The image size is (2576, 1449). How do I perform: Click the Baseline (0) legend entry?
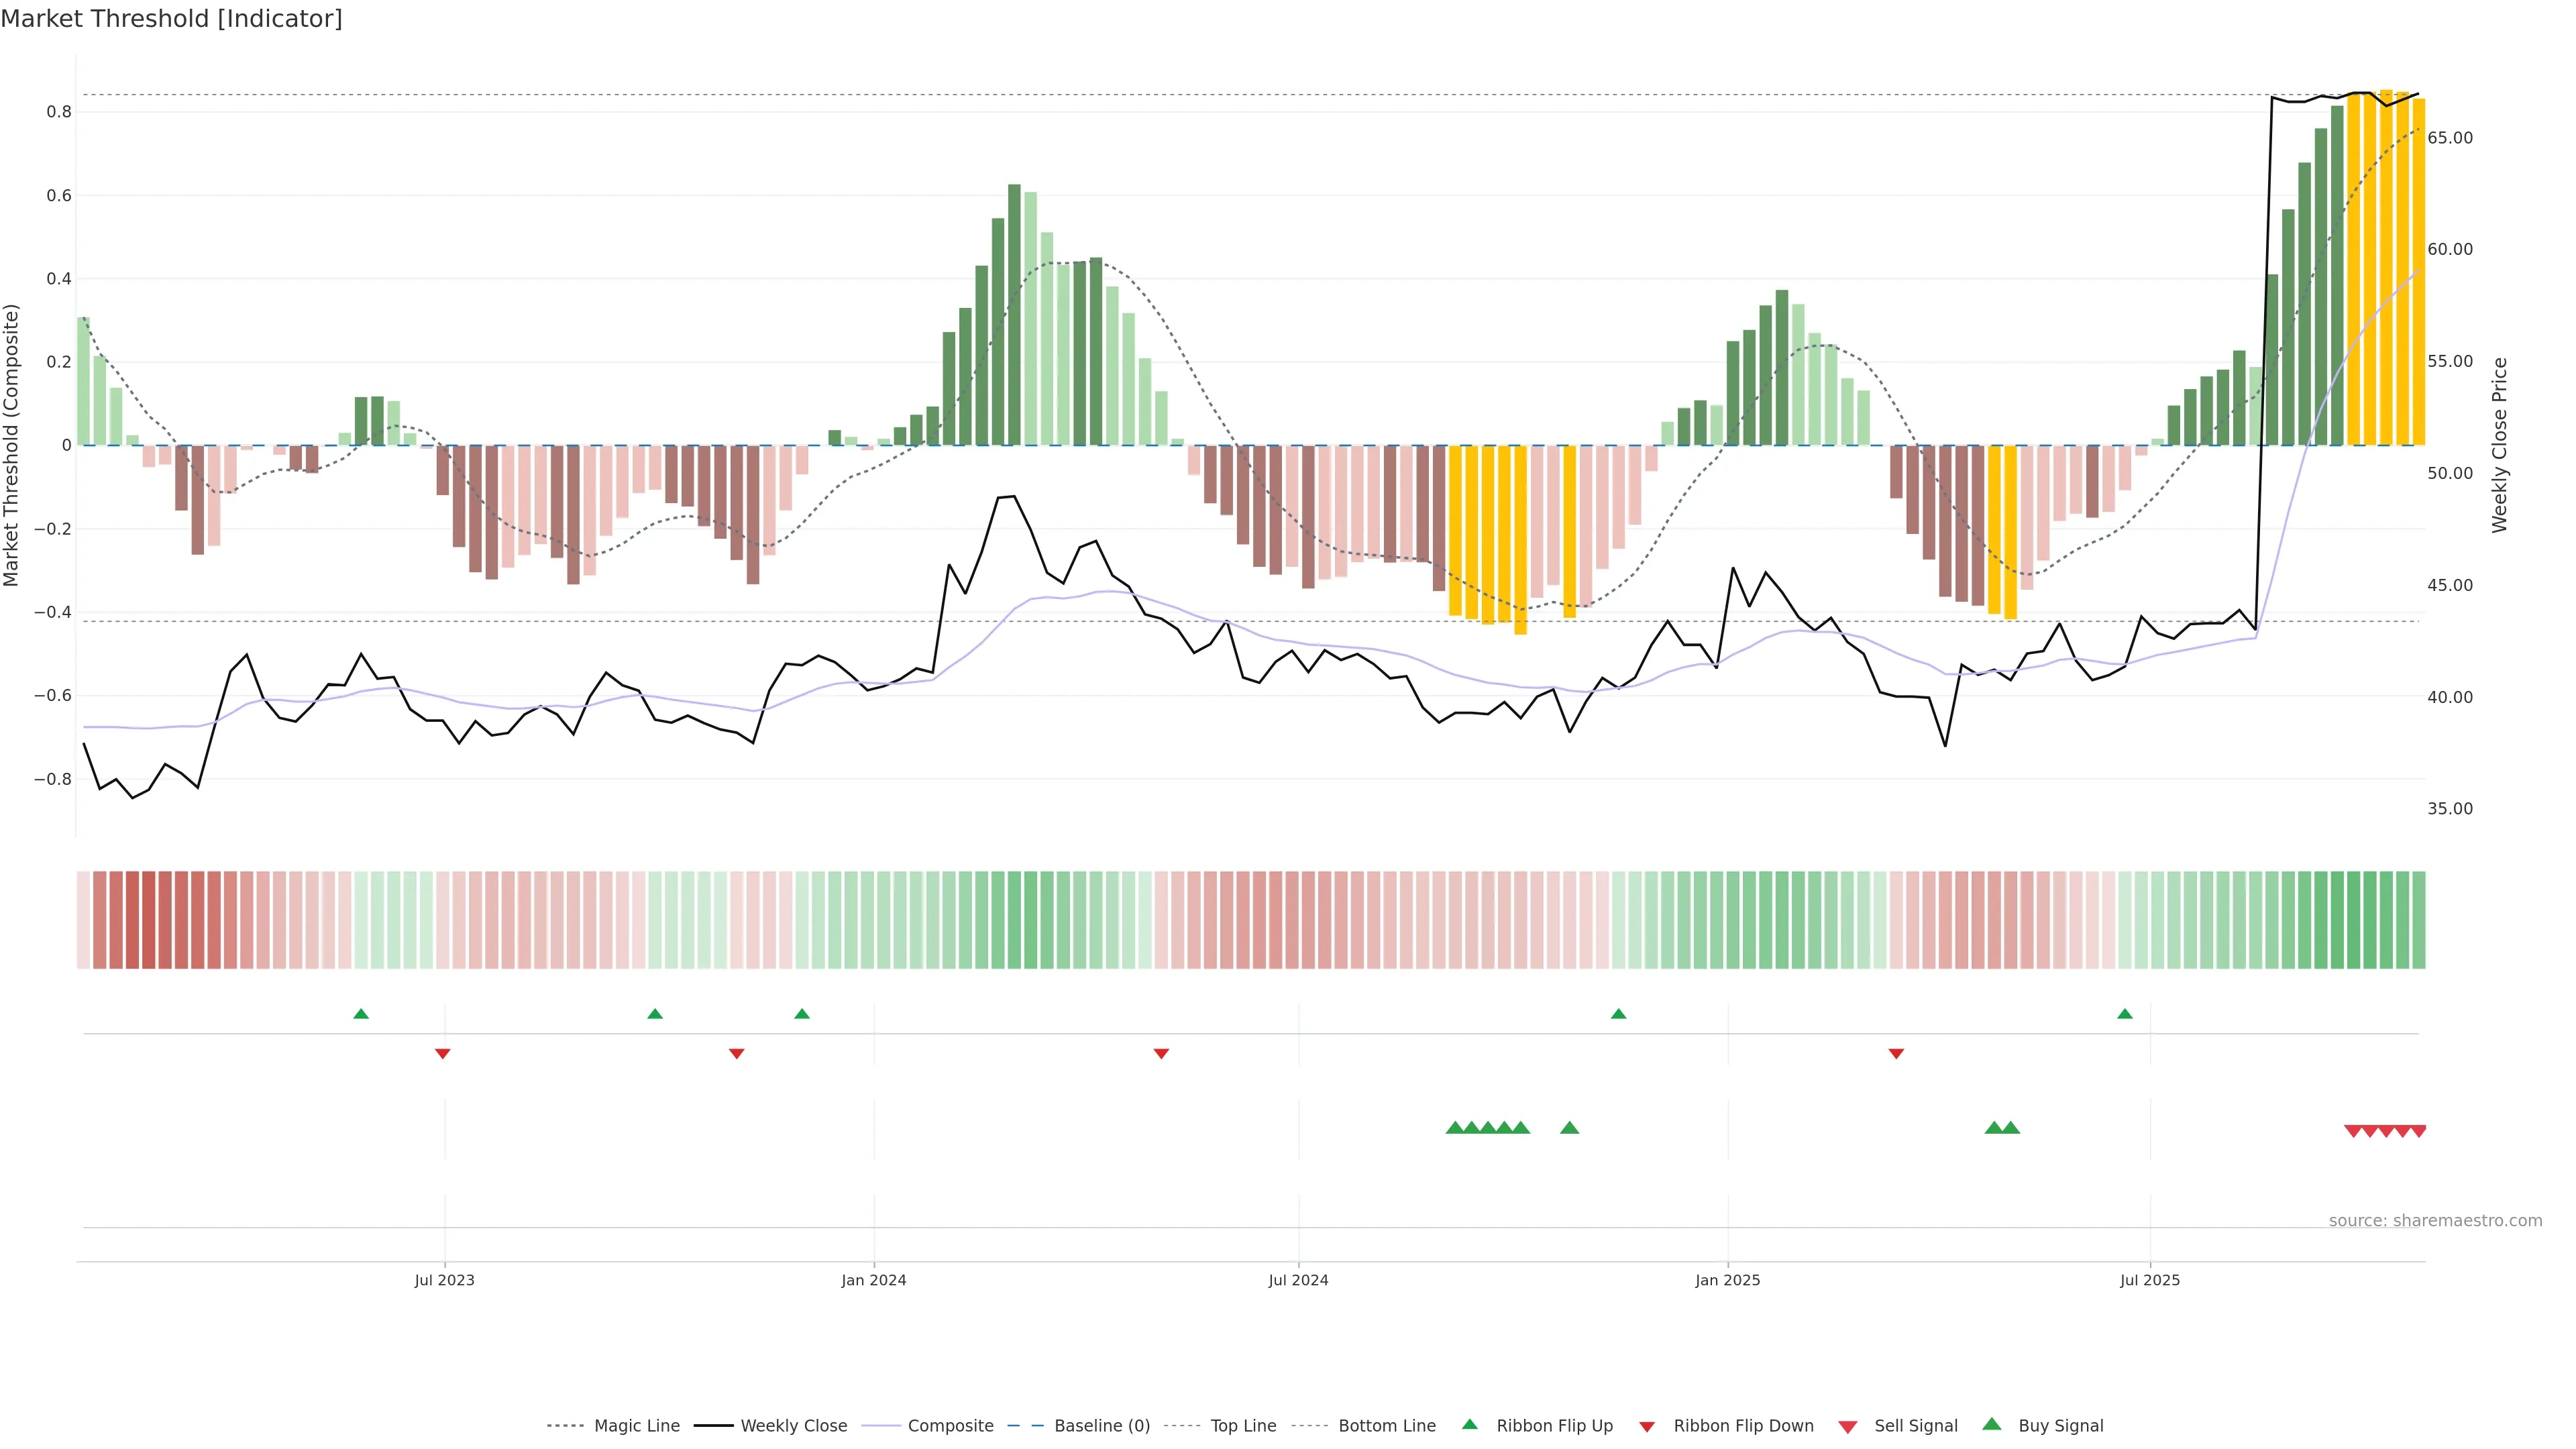(x=1101, y=1425)
